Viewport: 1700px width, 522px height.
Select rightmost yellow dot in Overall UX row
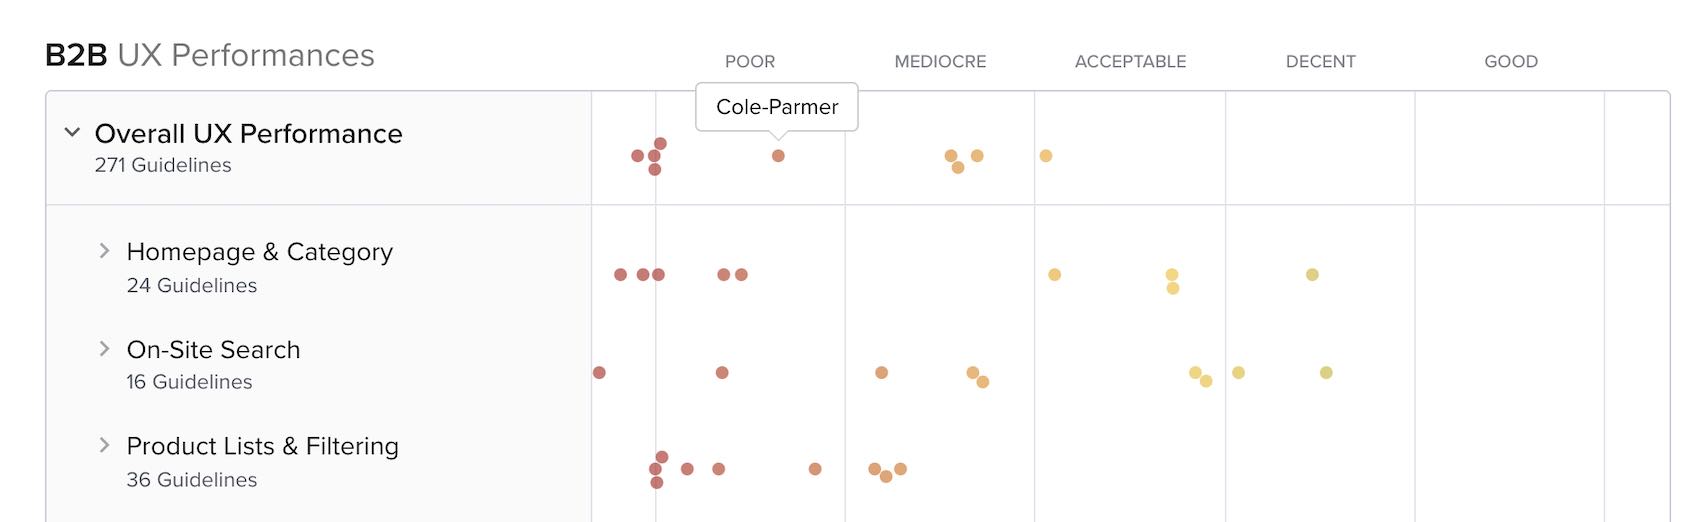point(1046,156)
